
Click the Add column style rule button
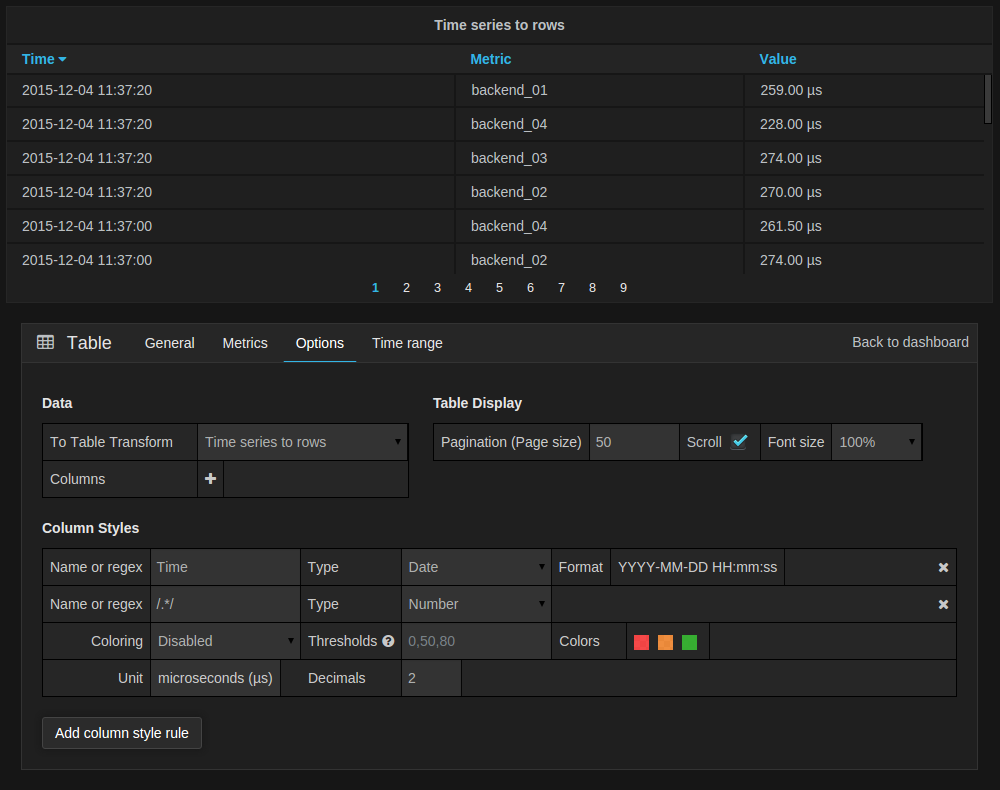122,733
